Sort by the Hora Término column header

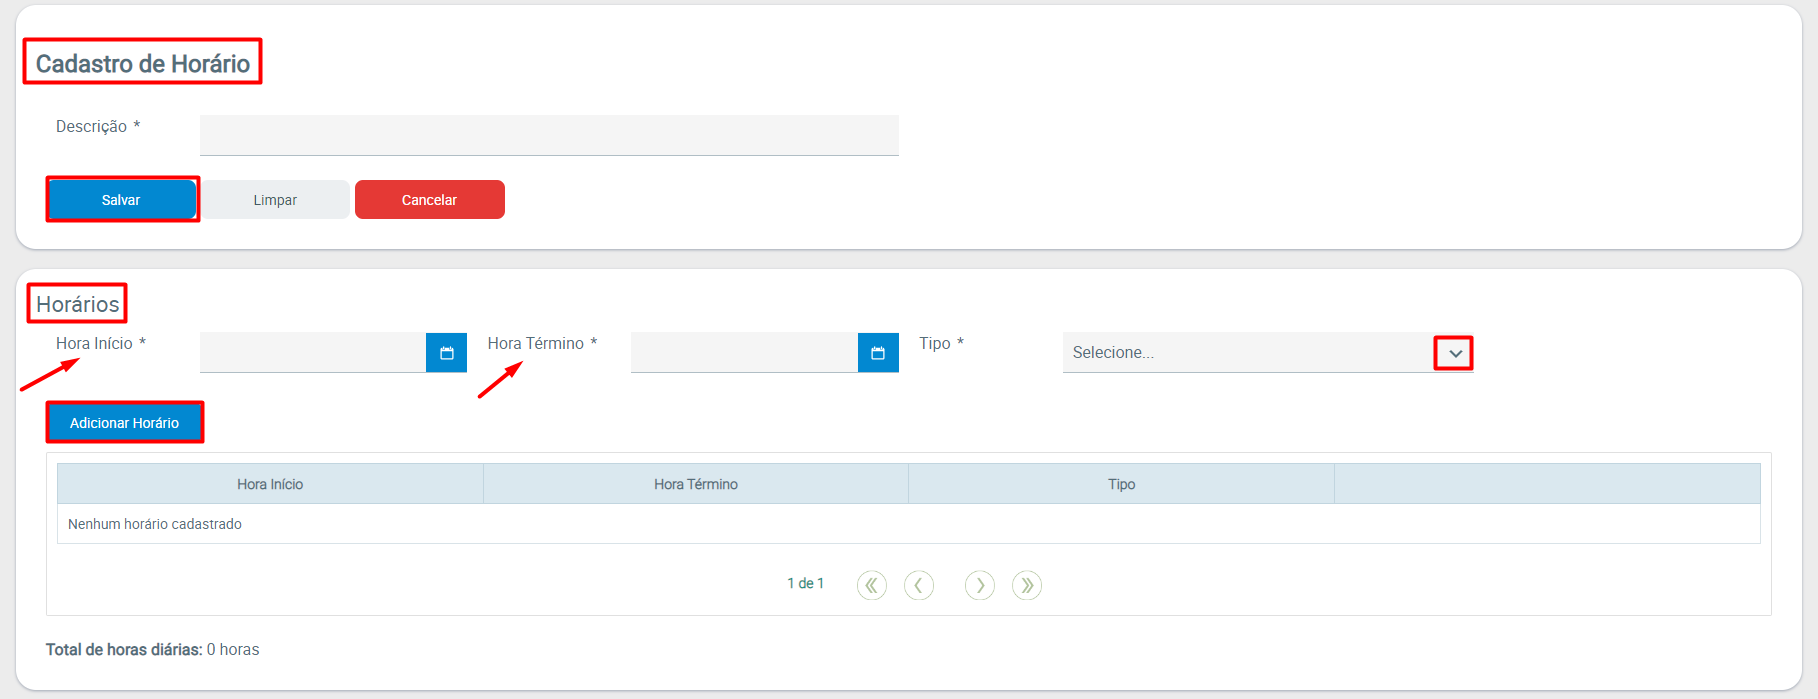click(696, 484)
